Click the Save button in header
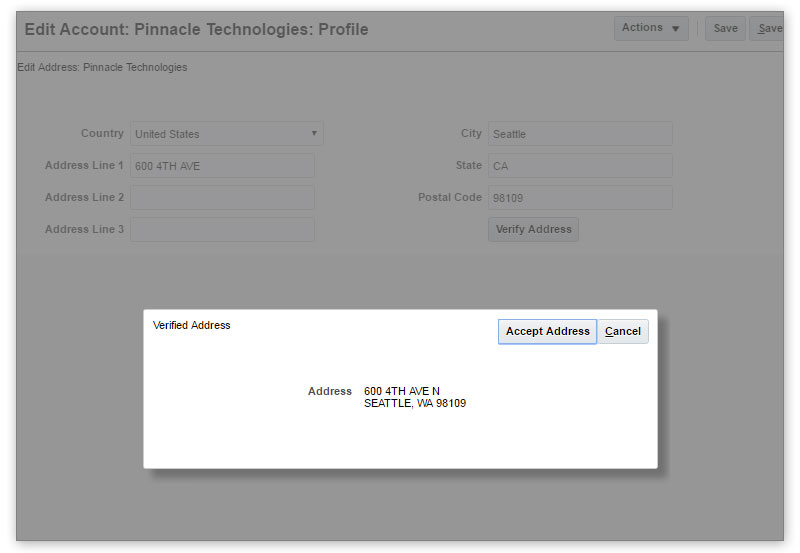The image size is (800, 553). pos(725,29)
